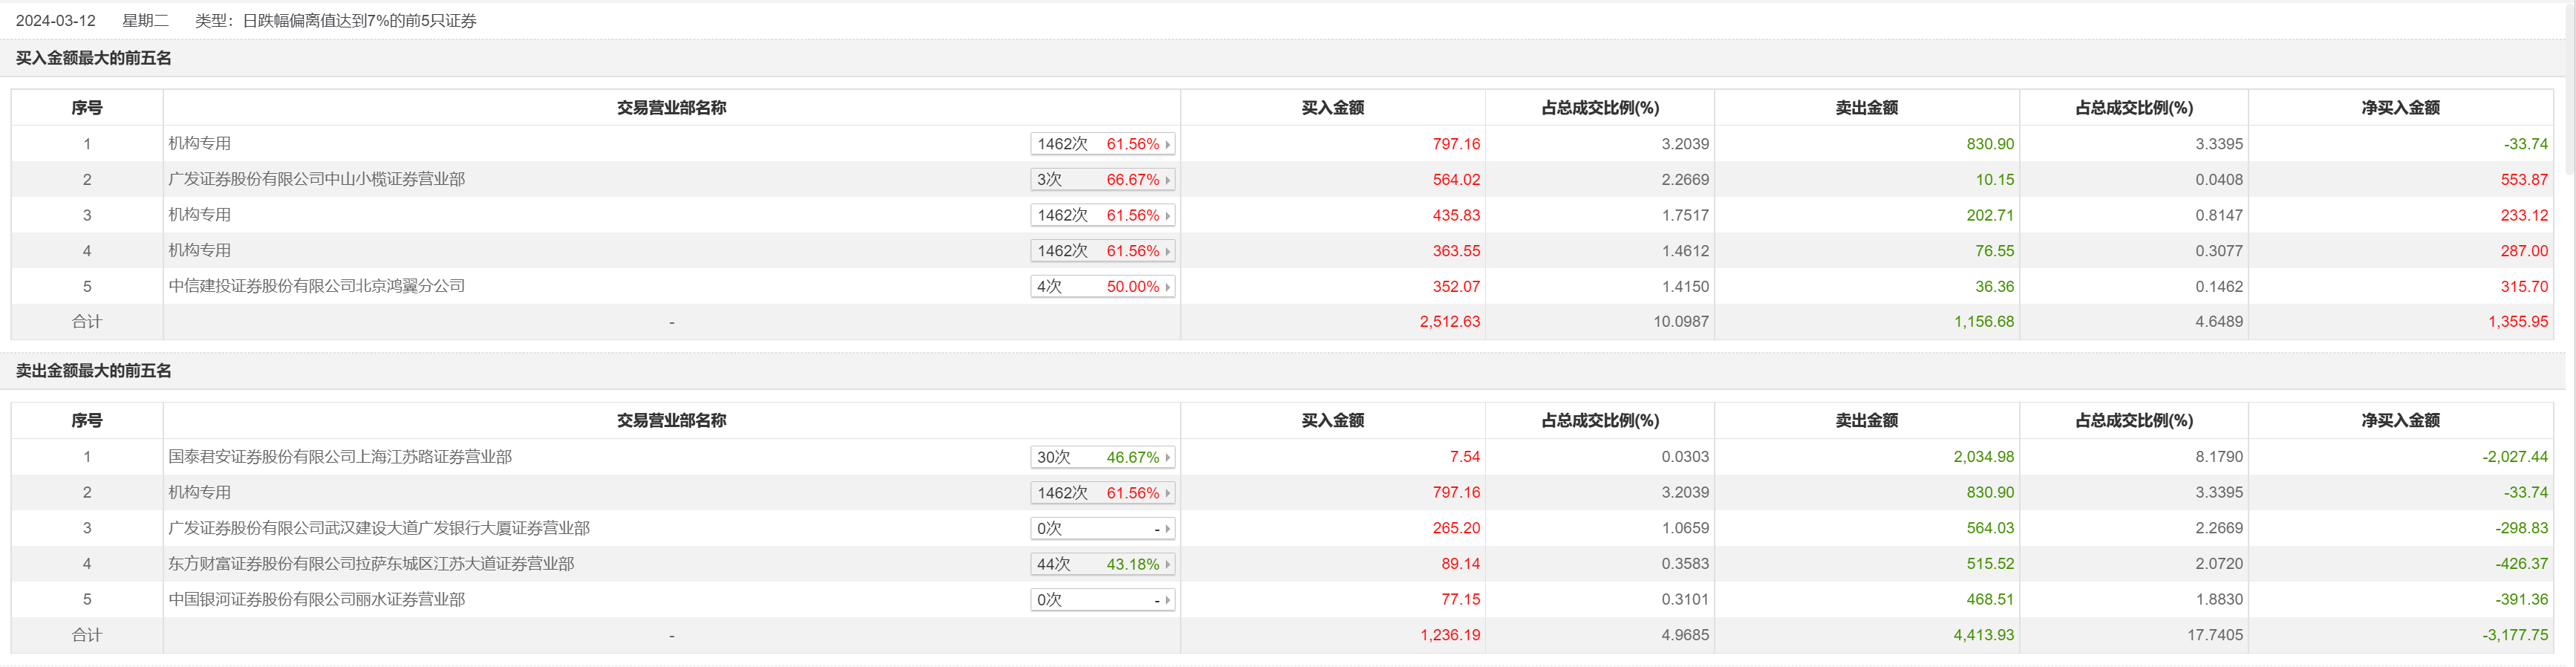
Task: Click 1462次 badge in buy table row 1
Action: click(x=1062, y=144)
